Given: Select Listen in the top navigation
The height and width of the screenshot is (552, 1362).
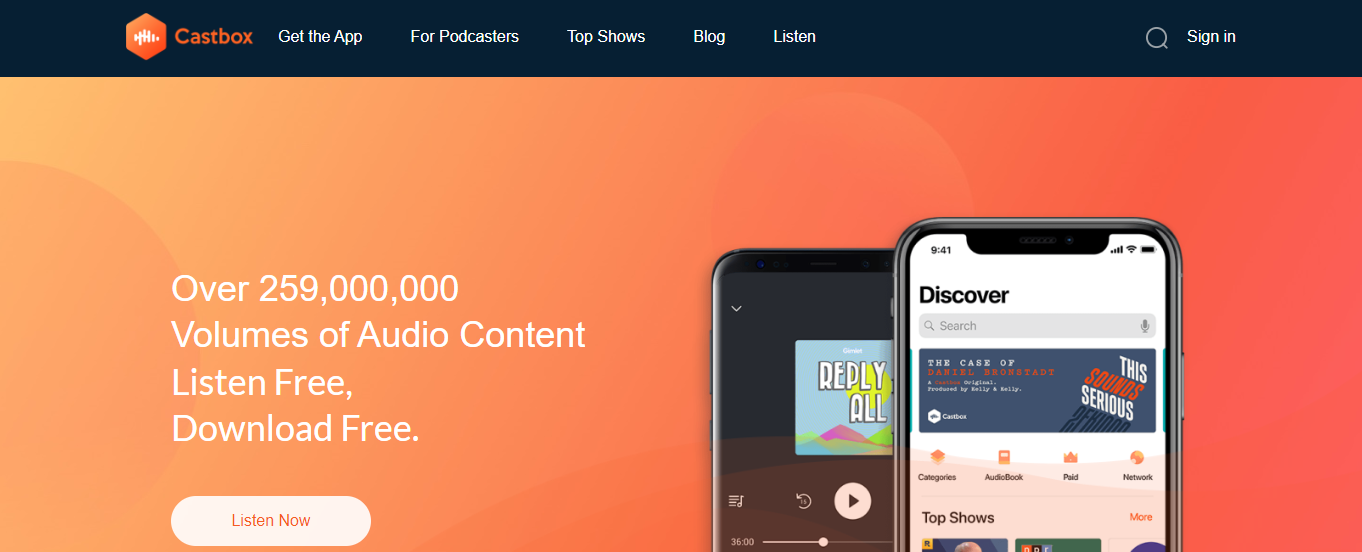Looking at the screenshot, I should (x=794, y=37).
